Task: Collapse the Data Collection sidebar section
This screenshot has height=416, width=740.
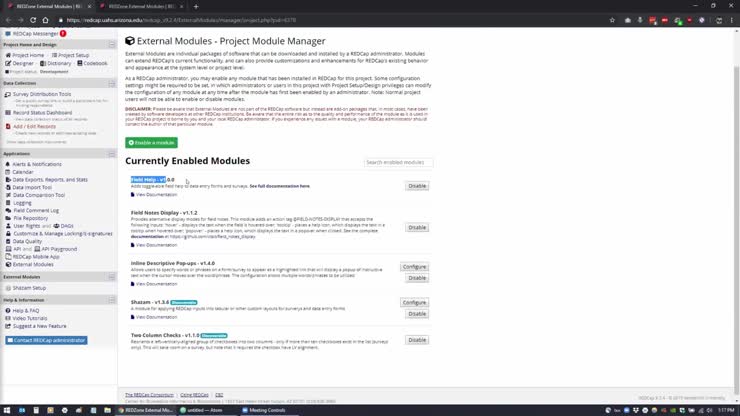Action: (x=113, y=83)
